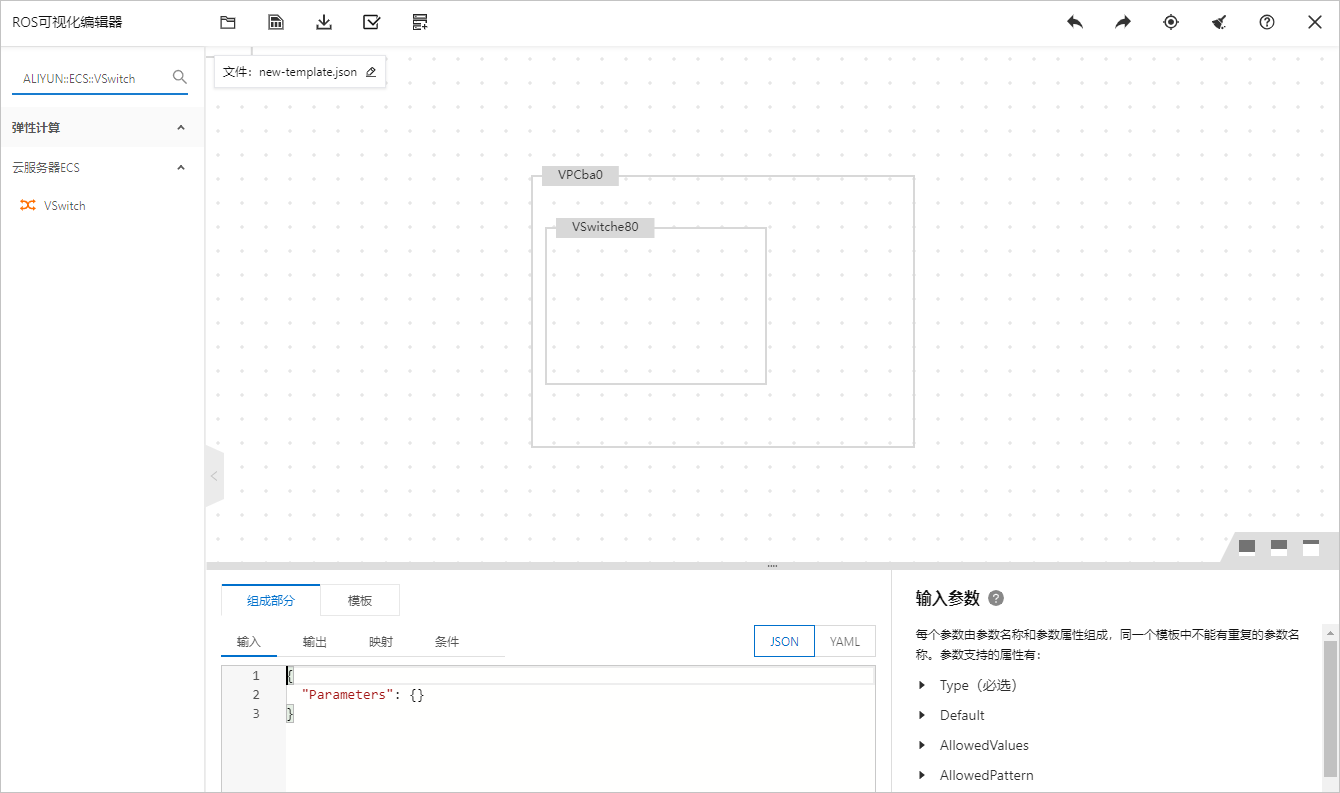Click the VSwitch item text in the resource list

coord(65,206)
